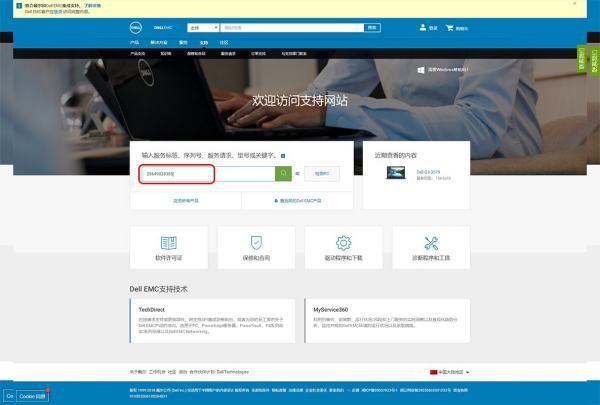Click the browse all products link
Screen dimensions: 600x405
click(186, 201)
